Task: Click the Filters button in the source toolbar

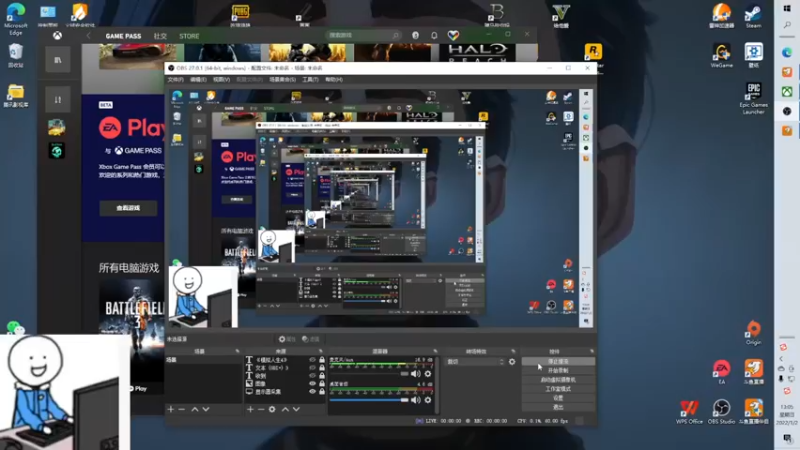Action: click(311, 339)
